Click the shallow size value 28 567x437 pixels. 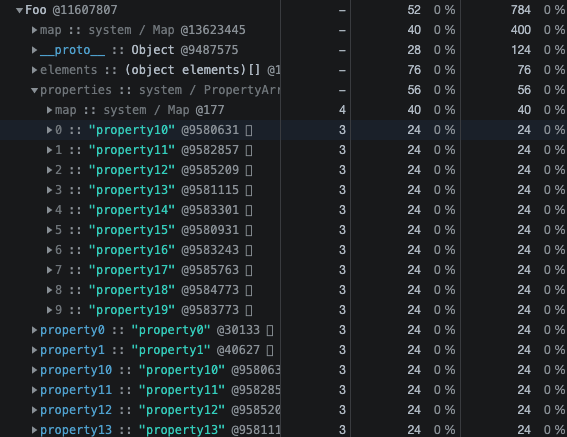tap(414, 50)
